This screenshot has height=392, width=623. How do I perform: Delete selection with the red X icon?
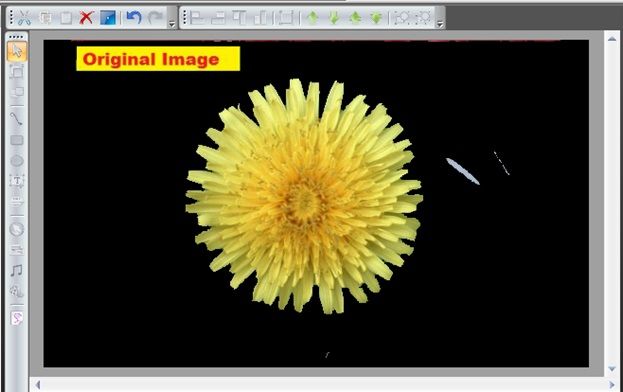[x=86, y=18]
